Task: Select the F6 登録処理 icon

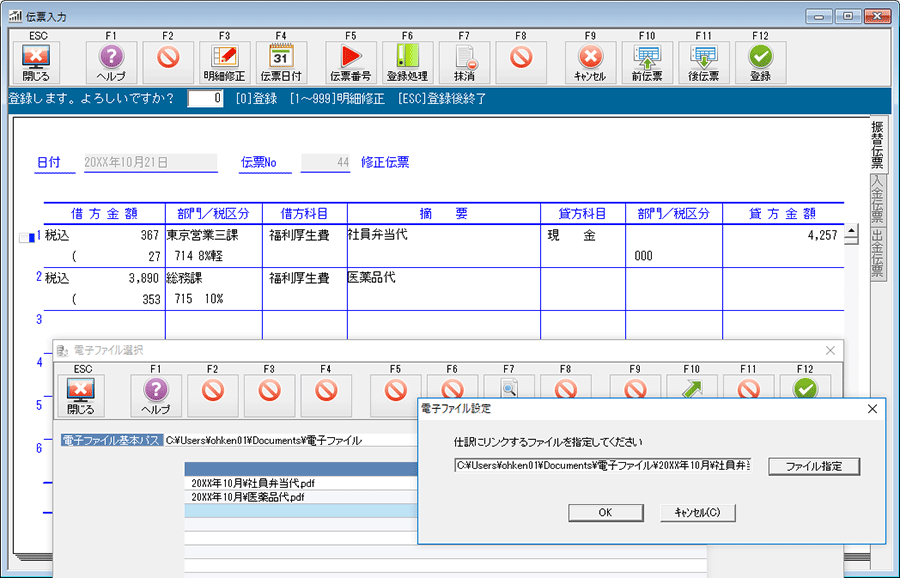Action: 407,63
